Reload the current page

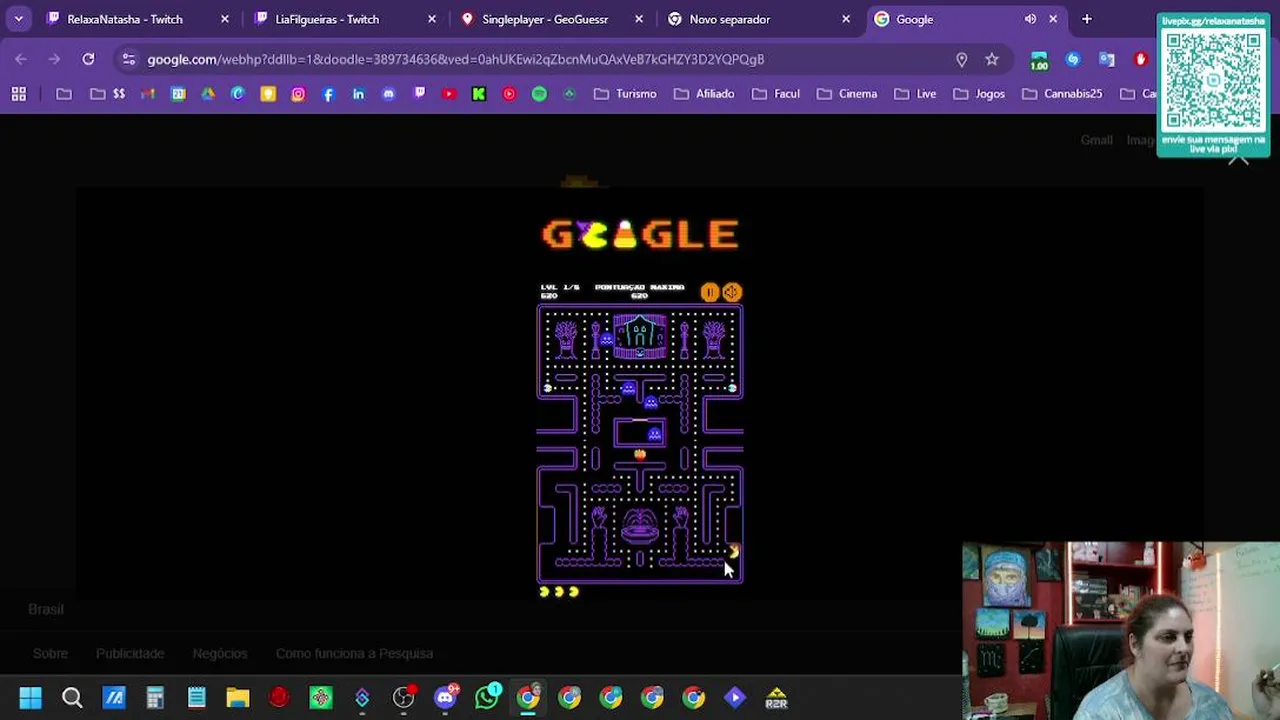(88, 59)
